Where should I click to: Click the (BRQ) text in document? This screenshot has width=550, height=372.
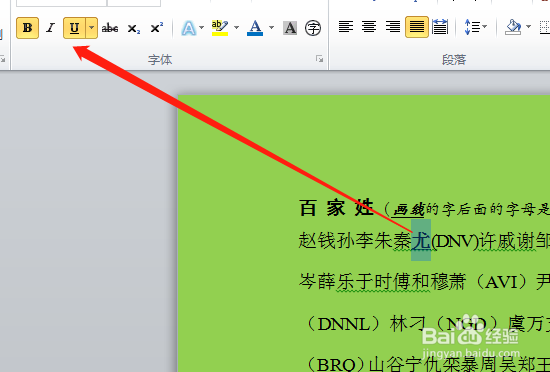pos(337,365)
